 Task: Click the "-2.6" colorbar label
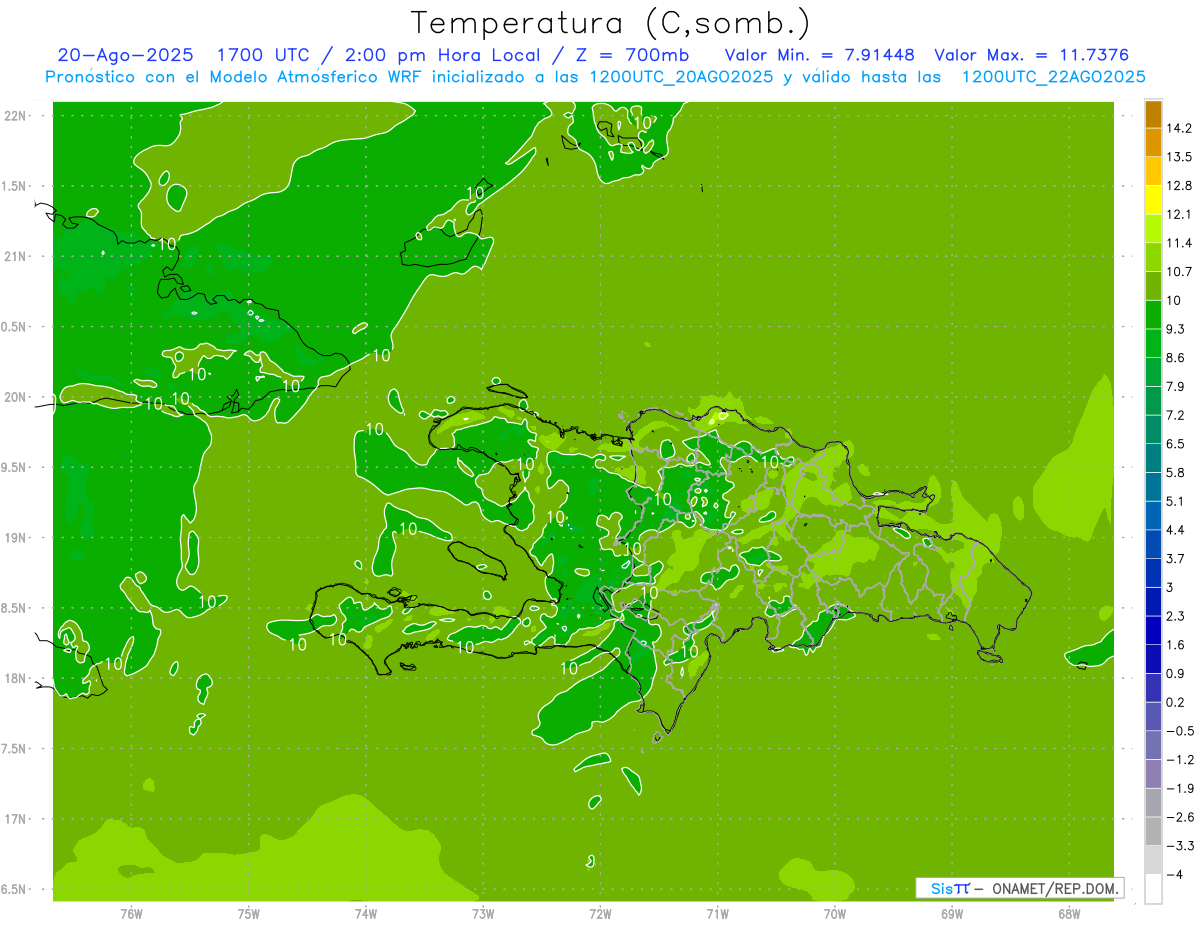1179,817
